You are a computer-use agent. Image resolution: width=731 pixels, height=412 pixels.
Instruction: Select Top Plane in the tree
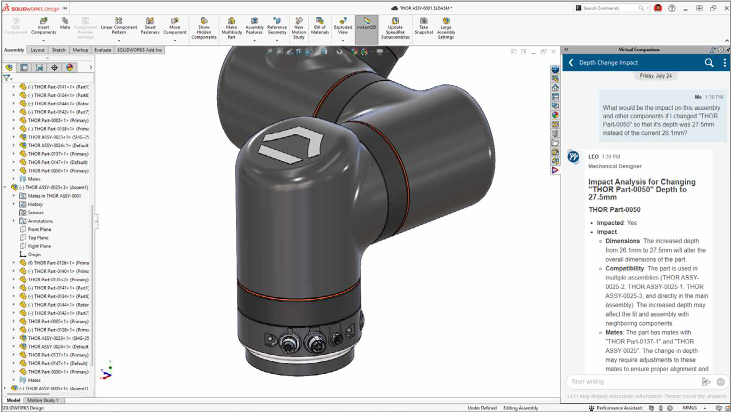(38, 238)
